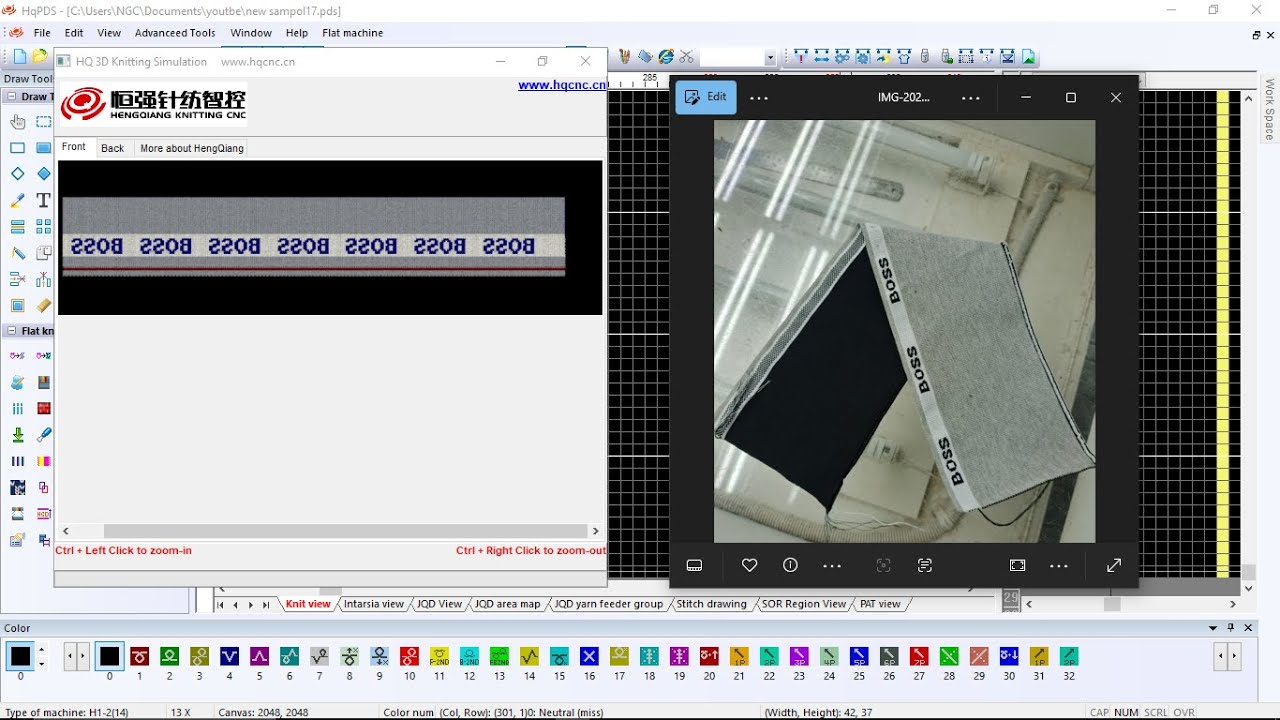Select stitch symbol number 4
Screen dimensions: 1280x720
tap(229, 657)
